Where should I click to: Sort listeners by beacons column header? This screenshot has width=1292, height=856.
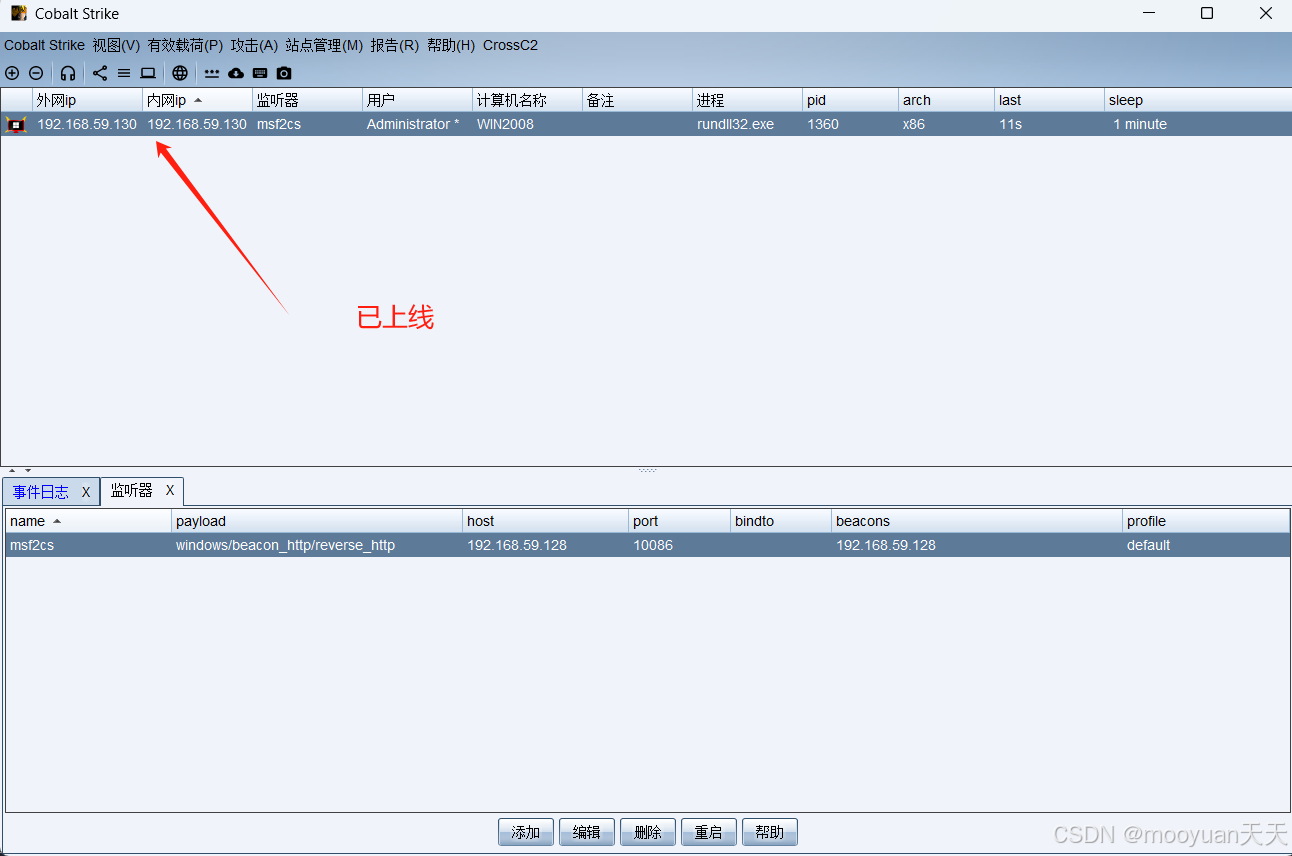point(978,521)
